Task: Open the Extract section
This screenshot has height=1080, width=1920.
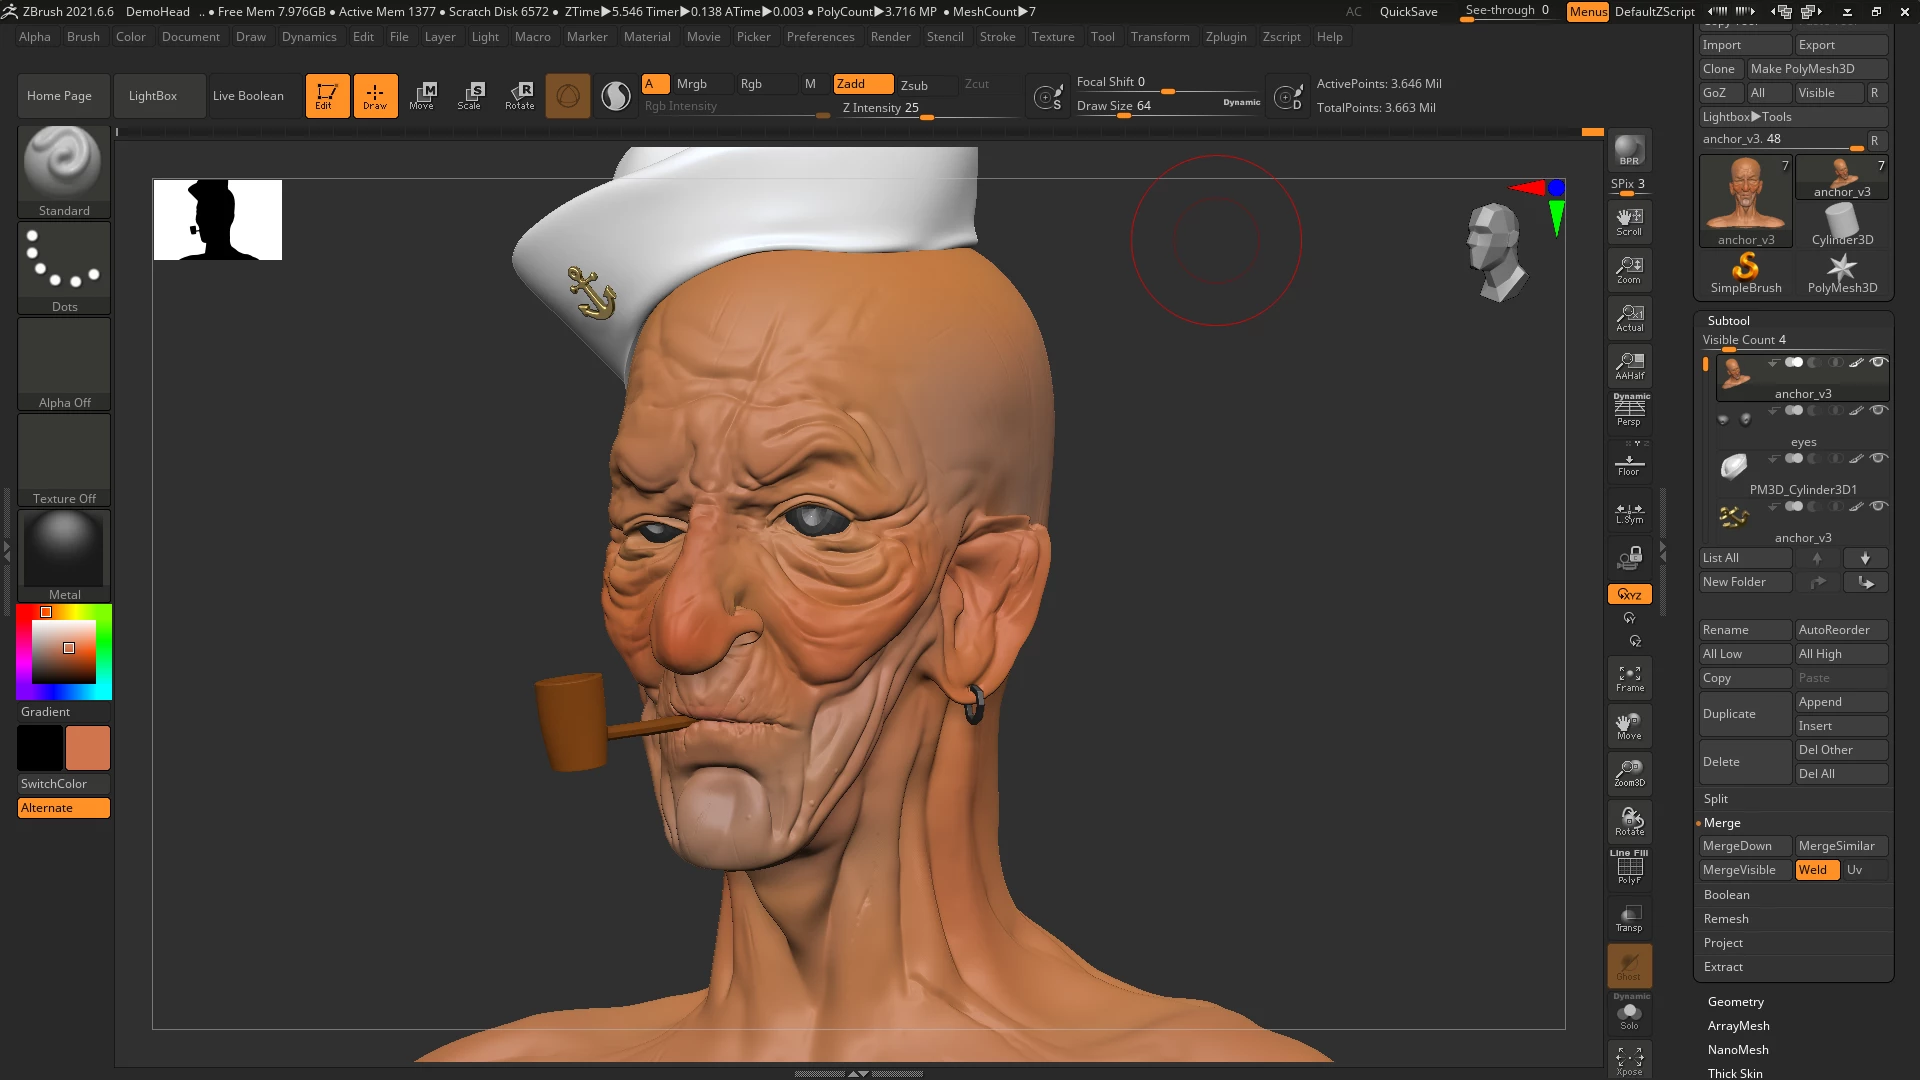Action: click(1722, 967)
